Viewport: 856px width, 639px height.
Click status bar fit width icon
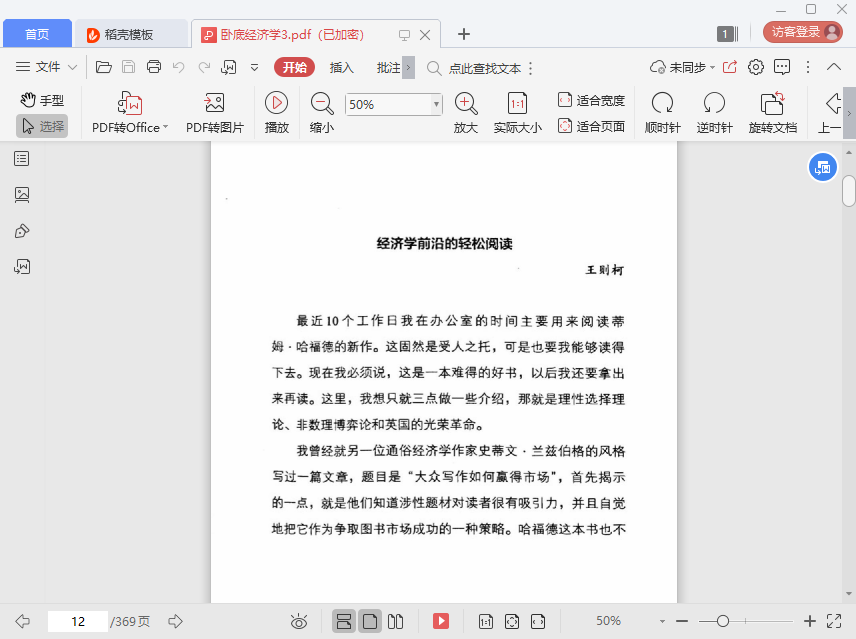(538, 621)
